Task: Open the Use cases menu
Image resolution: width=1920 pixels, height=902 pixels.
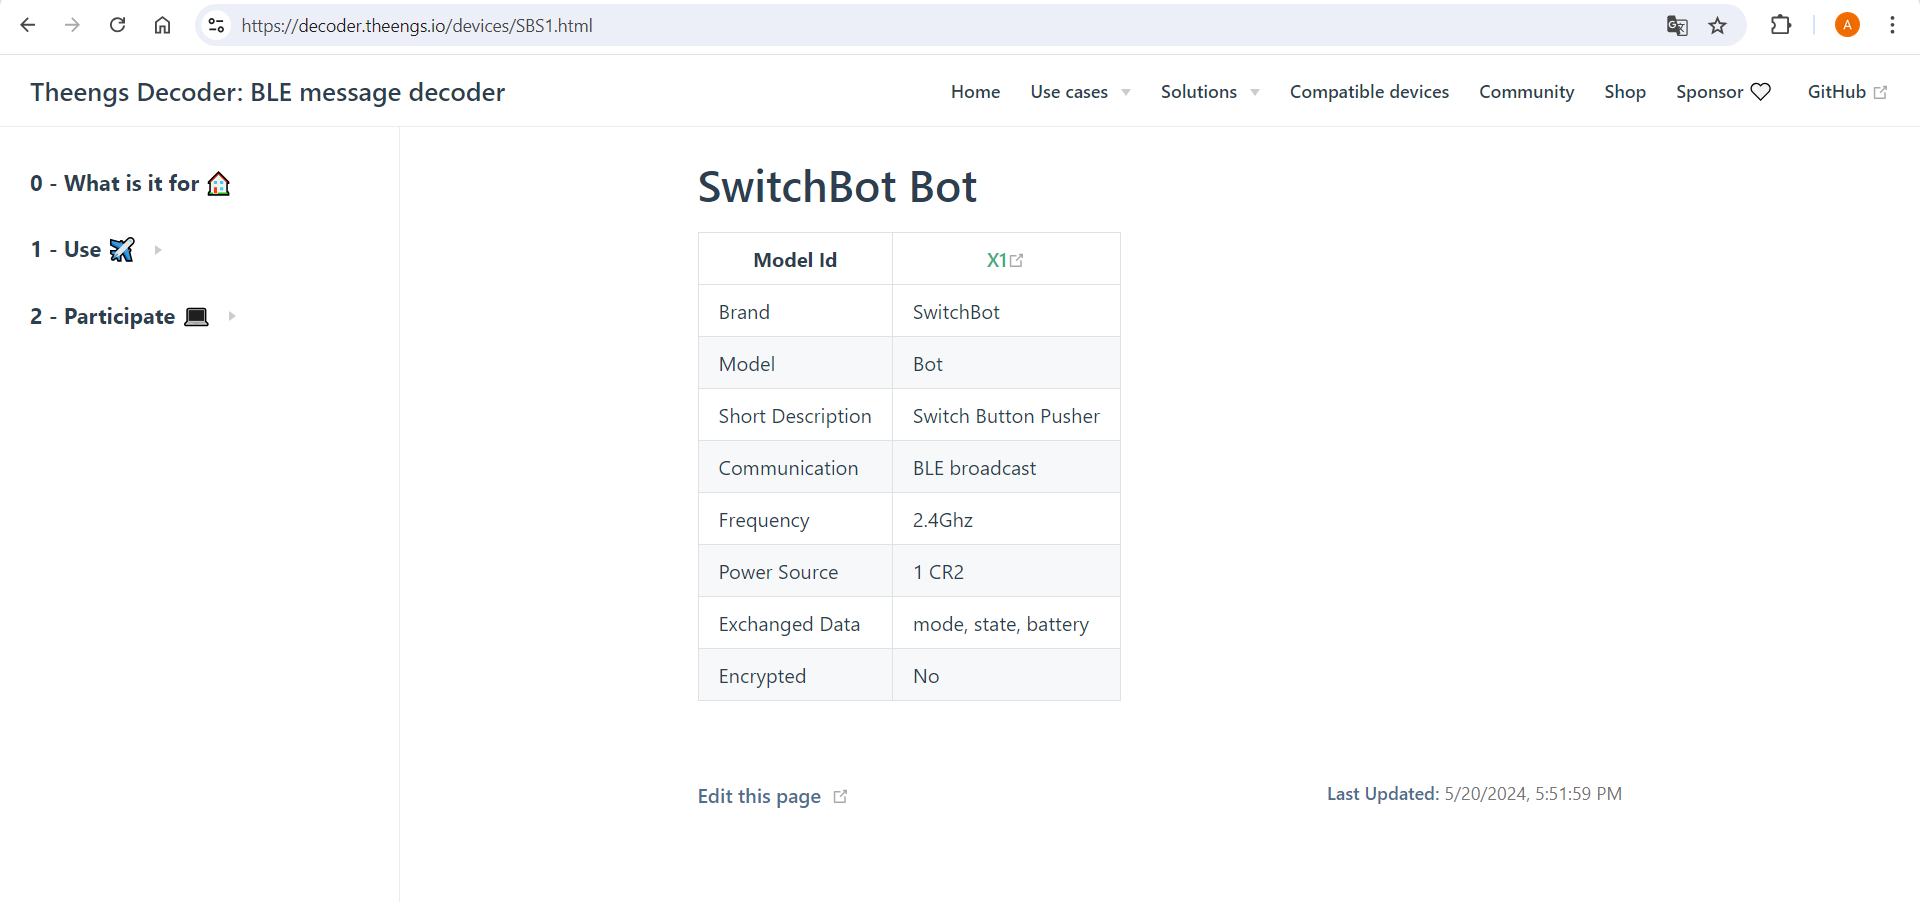Action: tap(1069, 92)
